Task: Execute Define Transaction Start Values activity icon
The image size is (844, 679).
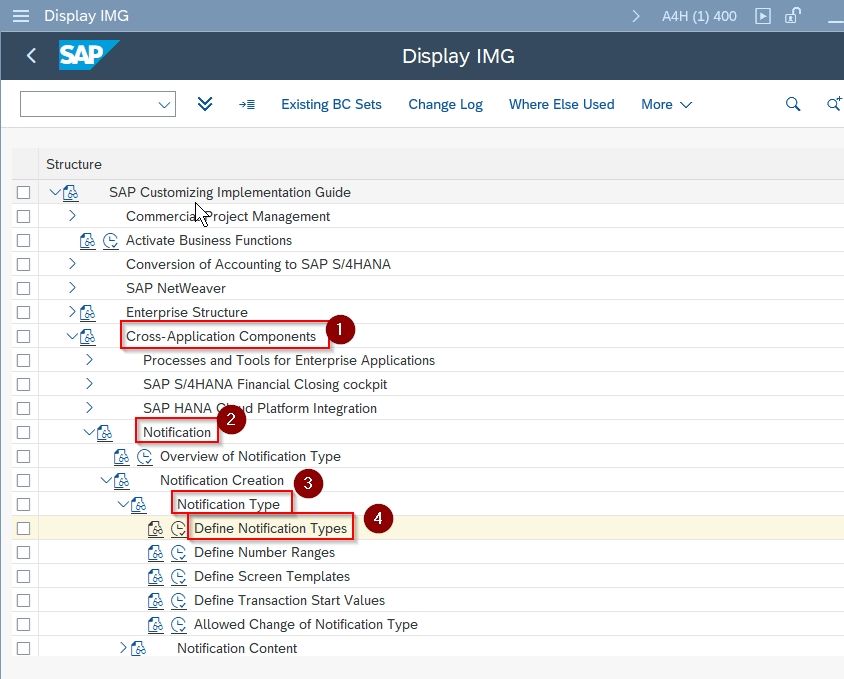Action: pos(178,601)
